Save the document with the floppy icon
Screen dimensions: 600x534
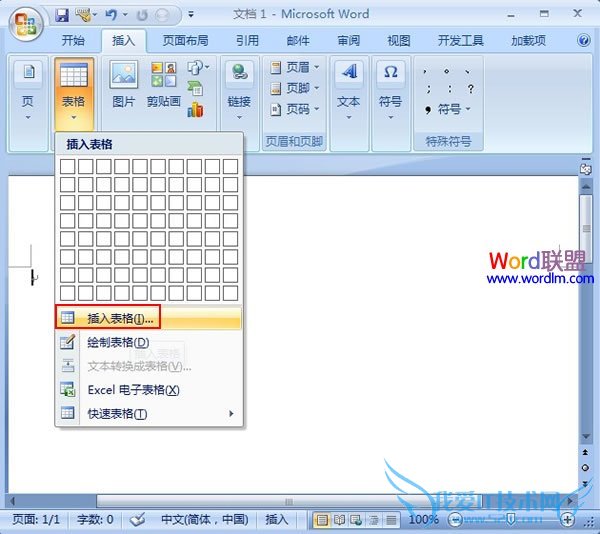[x=62, y=15]
